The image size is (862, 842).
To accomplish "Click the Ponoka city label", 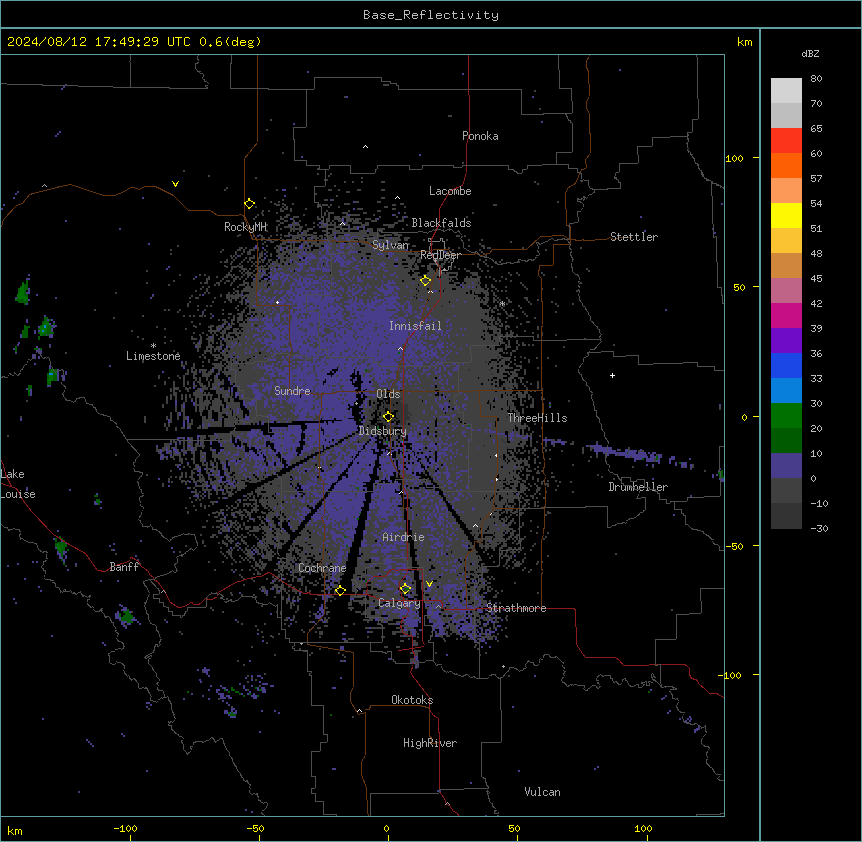I will (x=480, y=136).
